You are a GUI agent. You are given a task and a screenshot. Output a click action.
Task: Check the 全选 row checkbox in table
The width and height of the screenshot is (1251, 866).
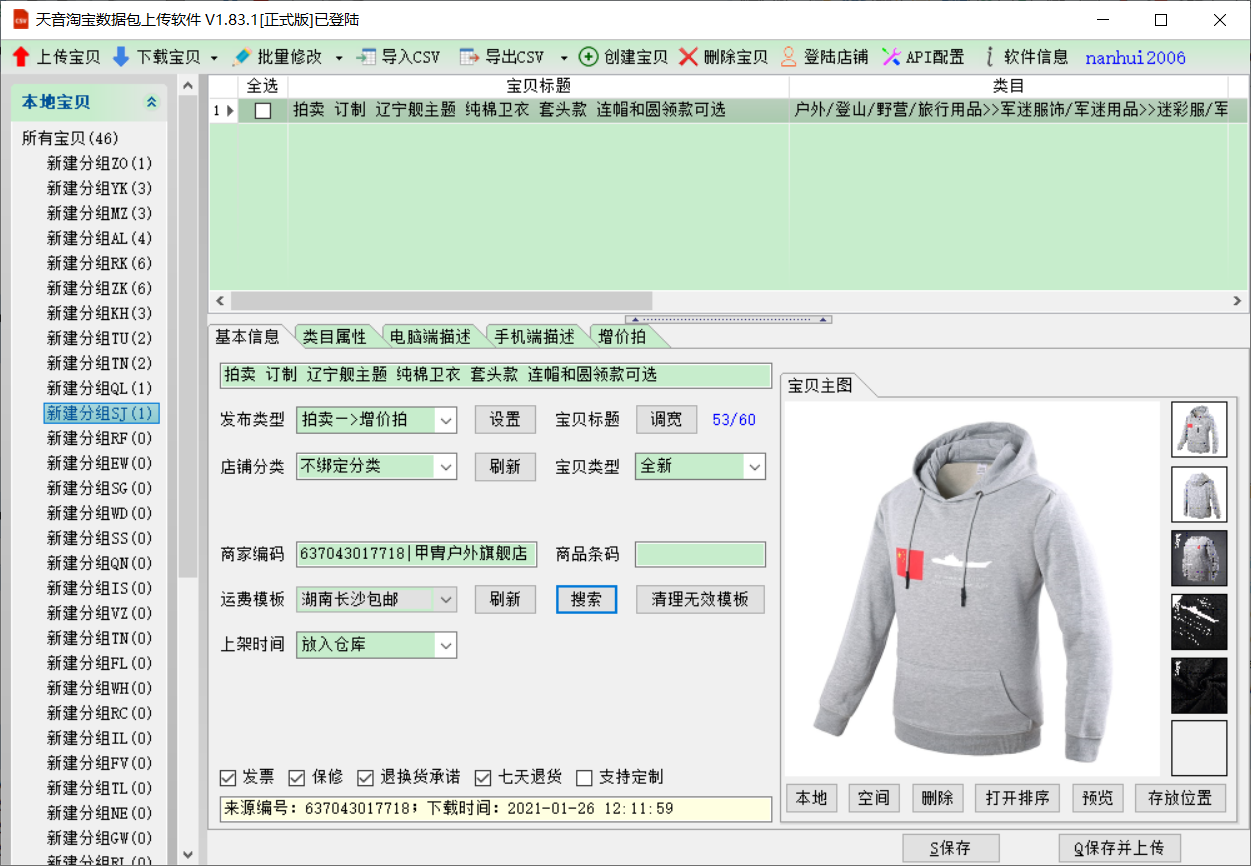coord(263,111)
